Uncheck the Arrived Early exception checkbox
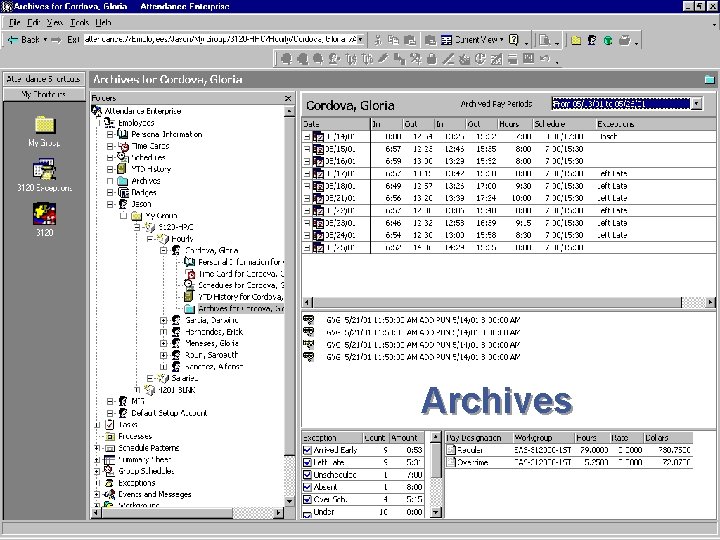Screen dimensions: 720x540 coord(307,450)
